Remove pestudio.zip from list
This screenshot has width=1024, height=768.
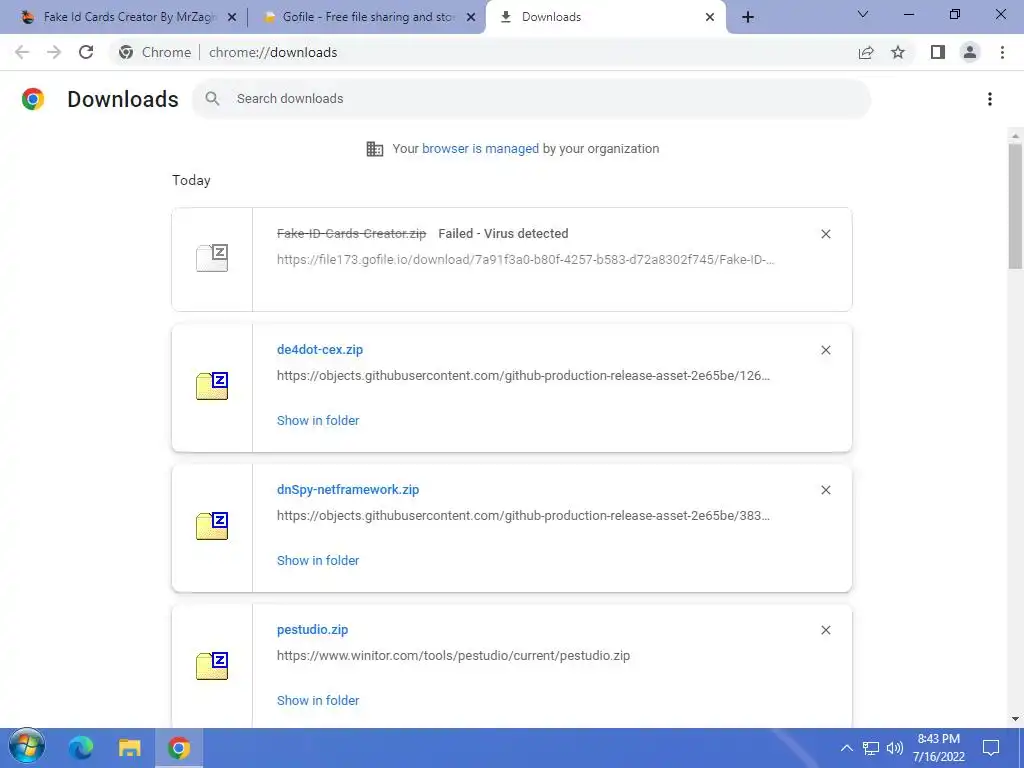point(825,630)
